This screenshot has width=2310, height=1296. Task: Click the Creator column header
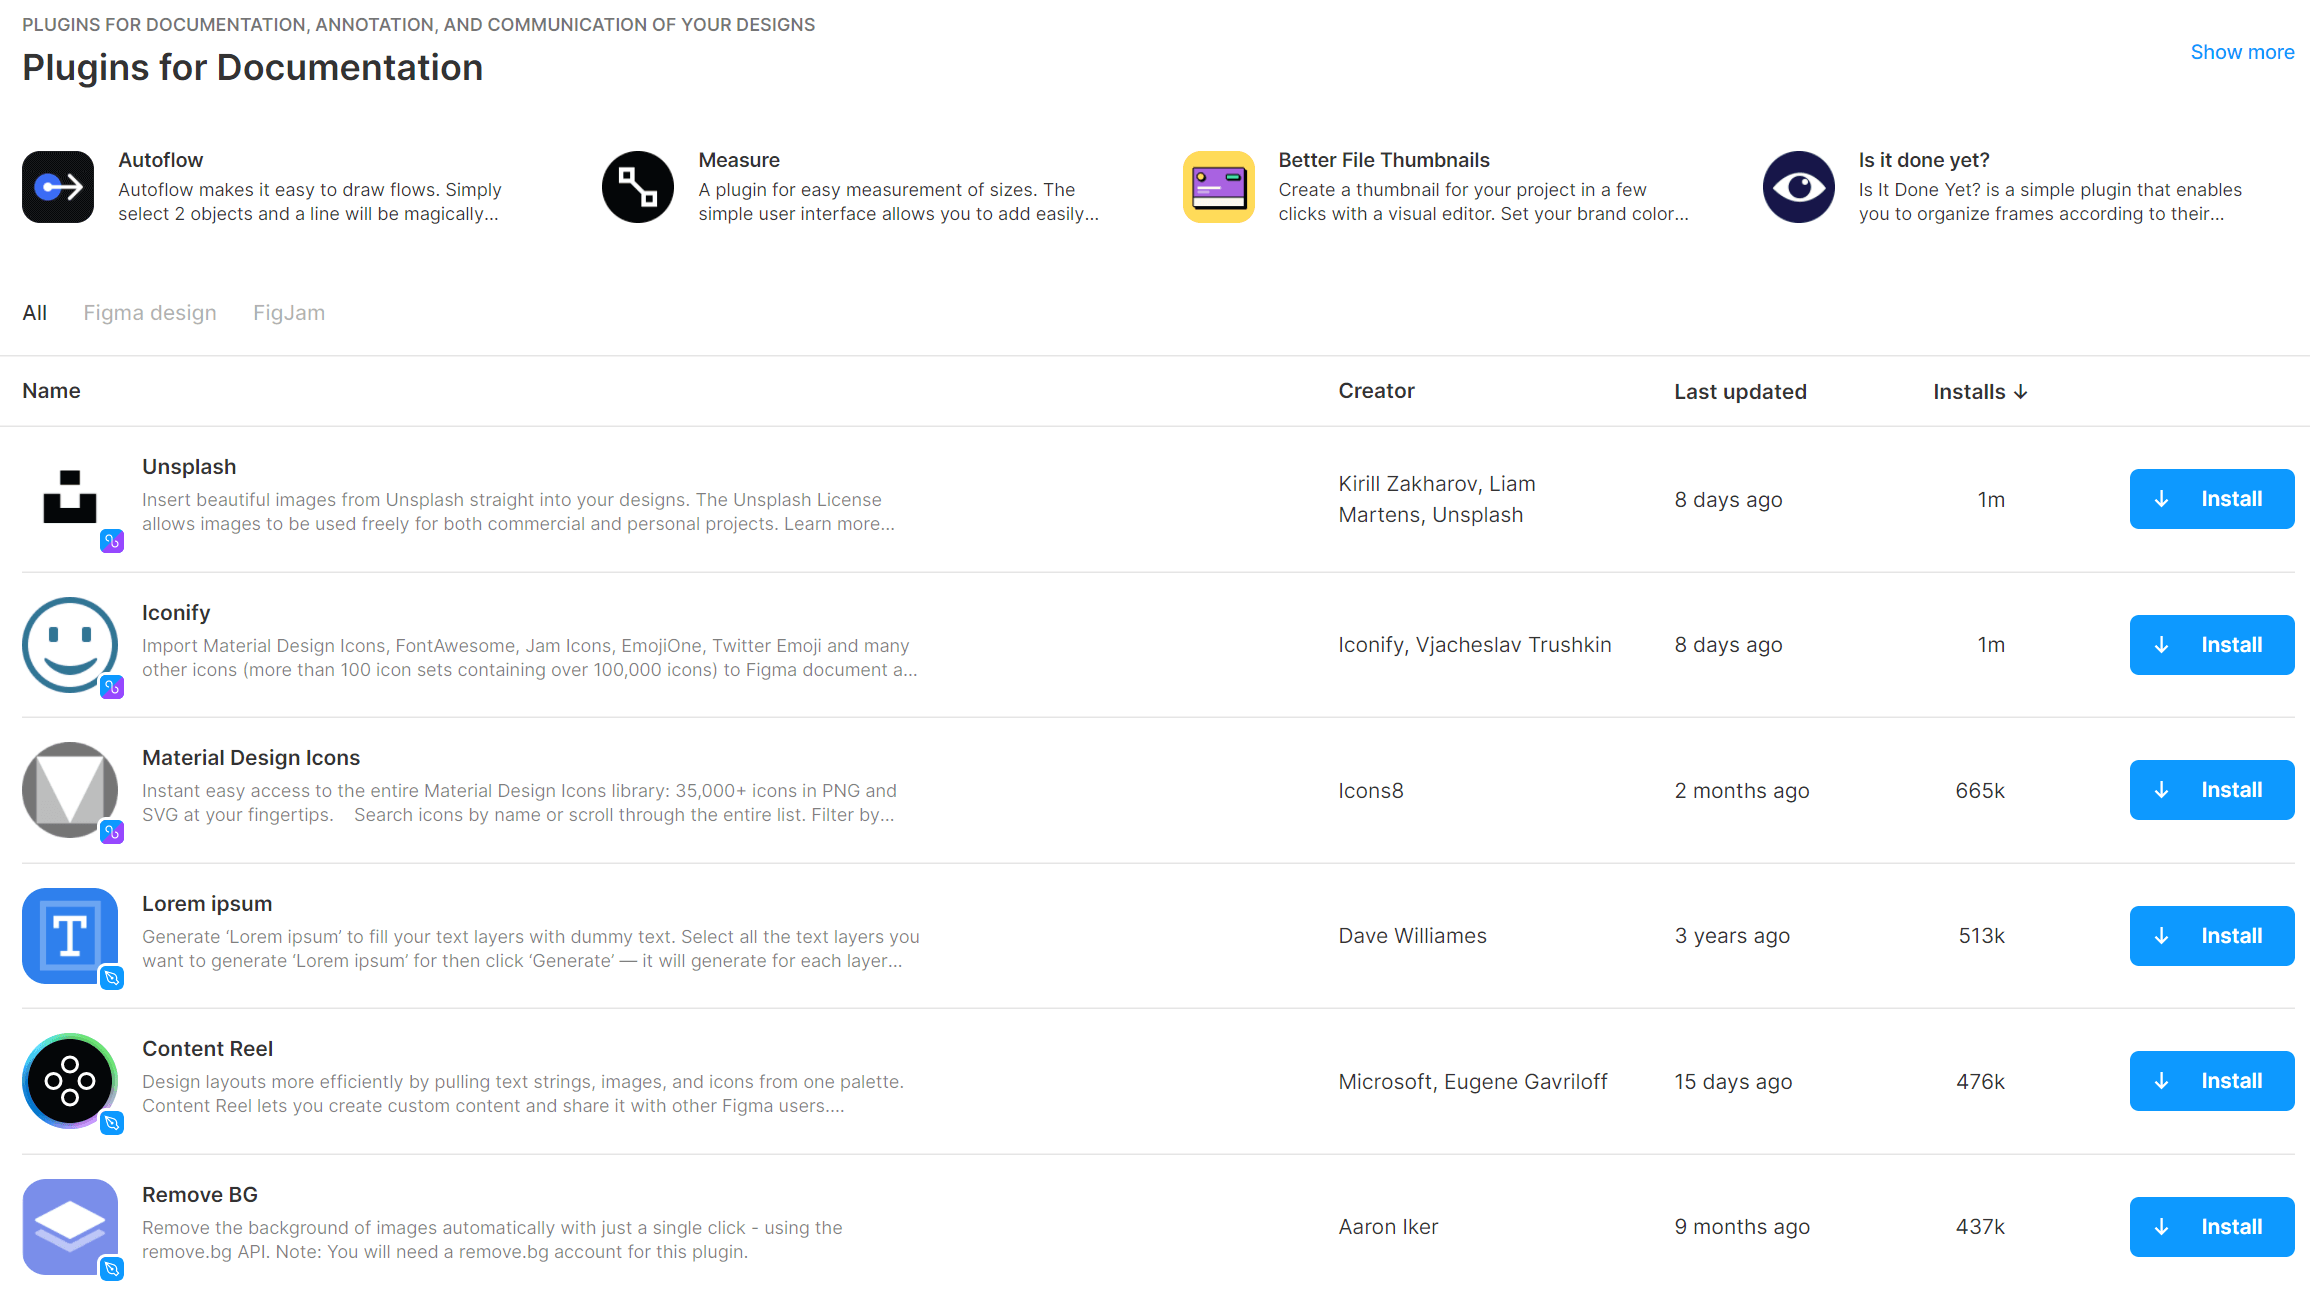(1376, 391)
